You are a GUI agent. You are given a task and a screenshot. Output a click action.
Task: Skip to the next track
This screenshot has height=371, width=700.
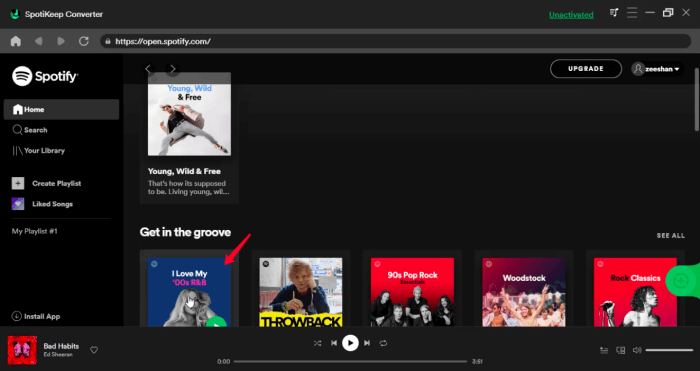click(x=367, y=343)
